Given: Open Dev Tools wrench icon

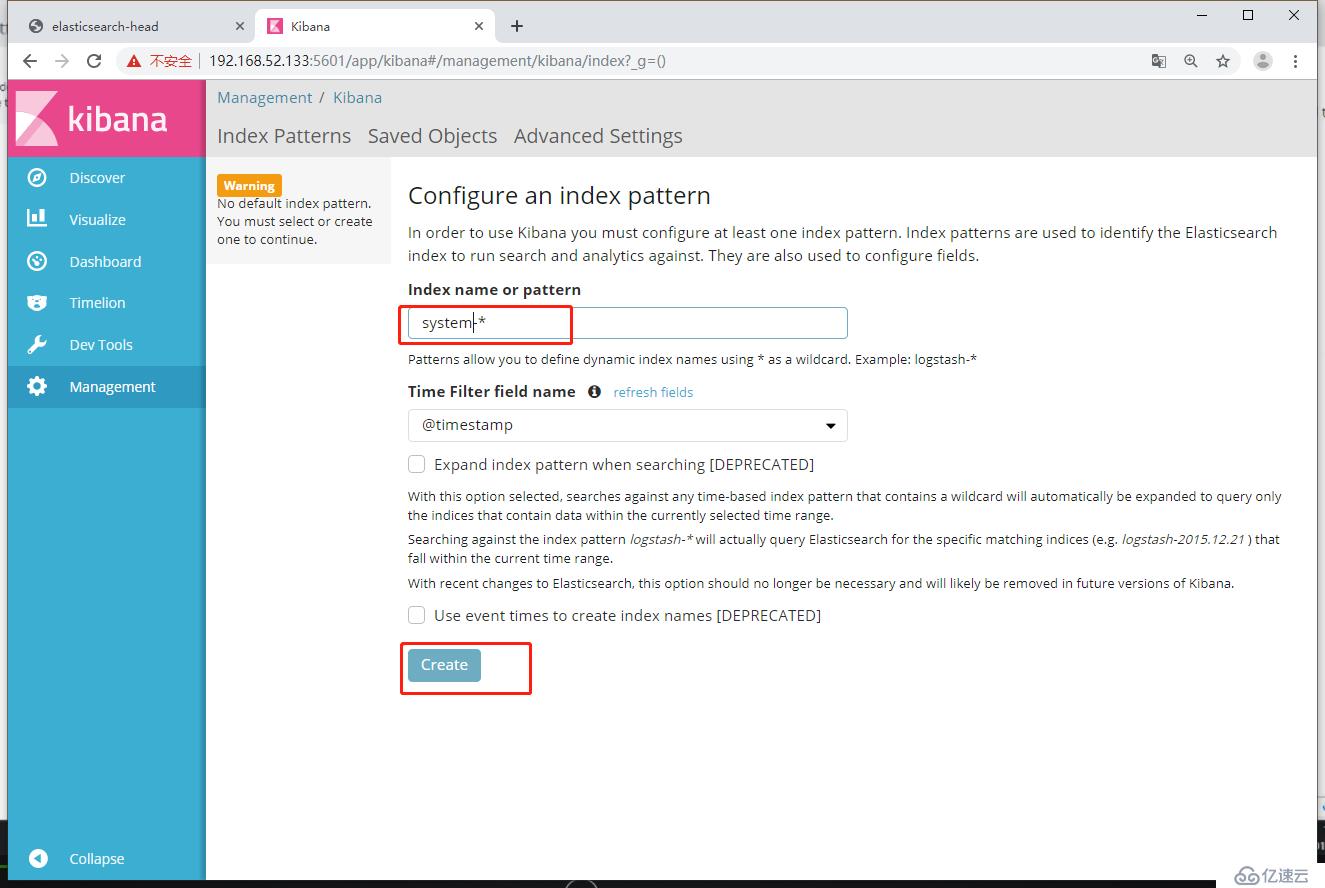Looking at the screenshot, I should tap(37, 345).
